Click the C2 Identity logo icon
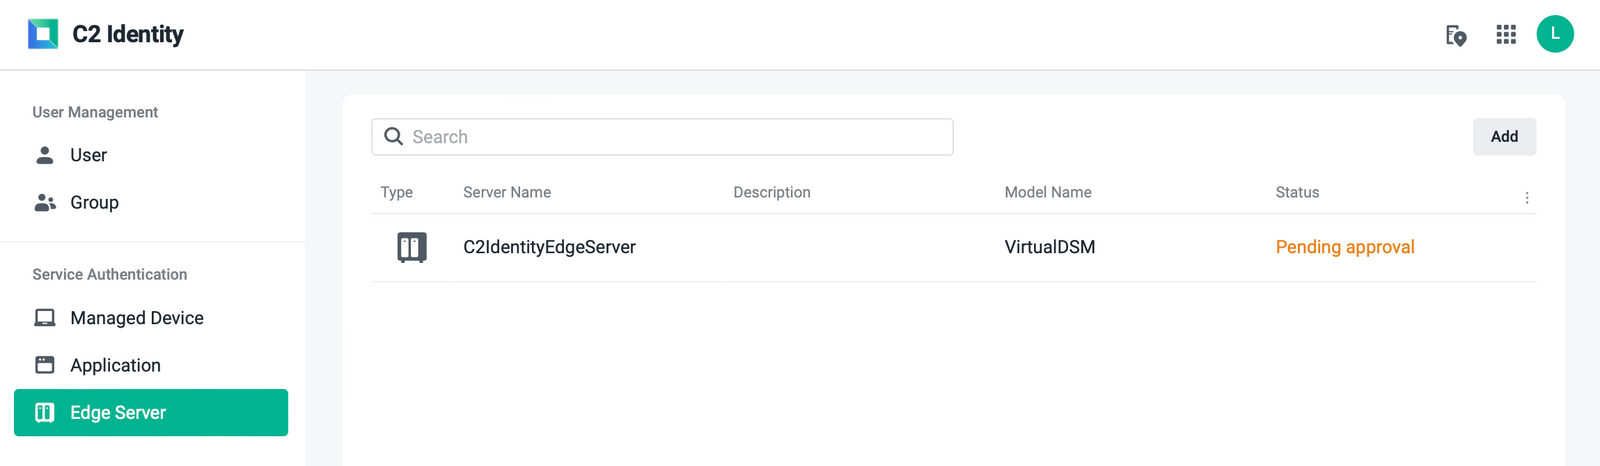Viewport: 1600px width, 466px height. pos(43,34)
